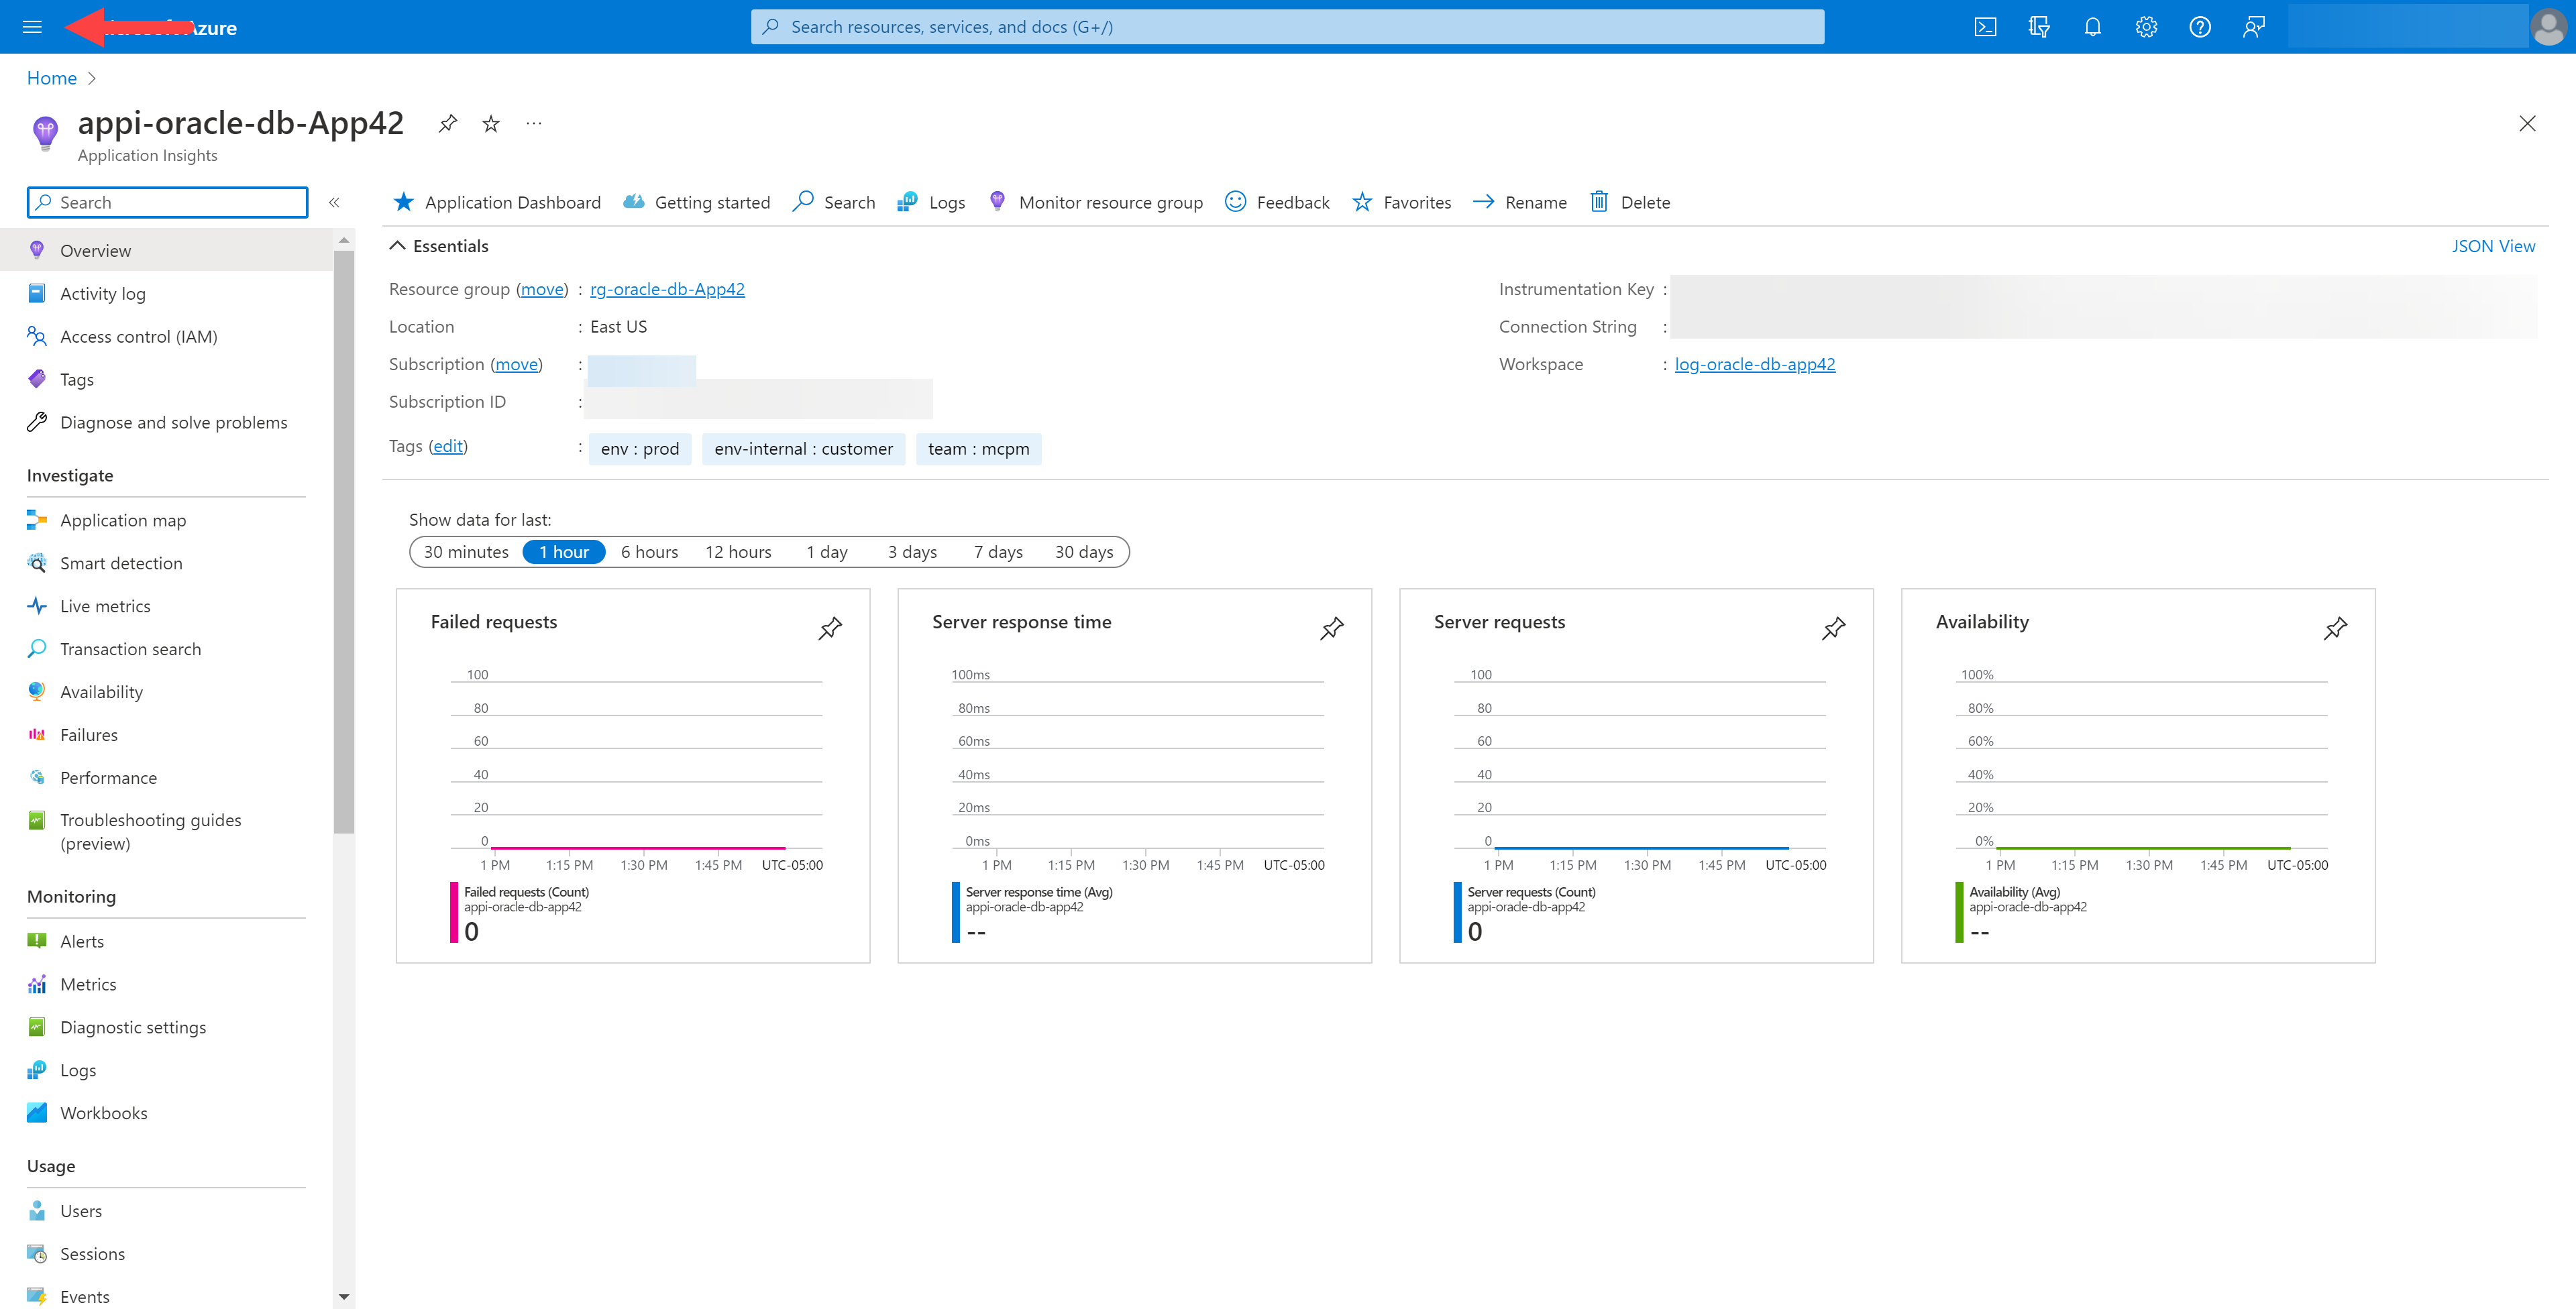Go to Home breadcrumb

pos(51,78)
